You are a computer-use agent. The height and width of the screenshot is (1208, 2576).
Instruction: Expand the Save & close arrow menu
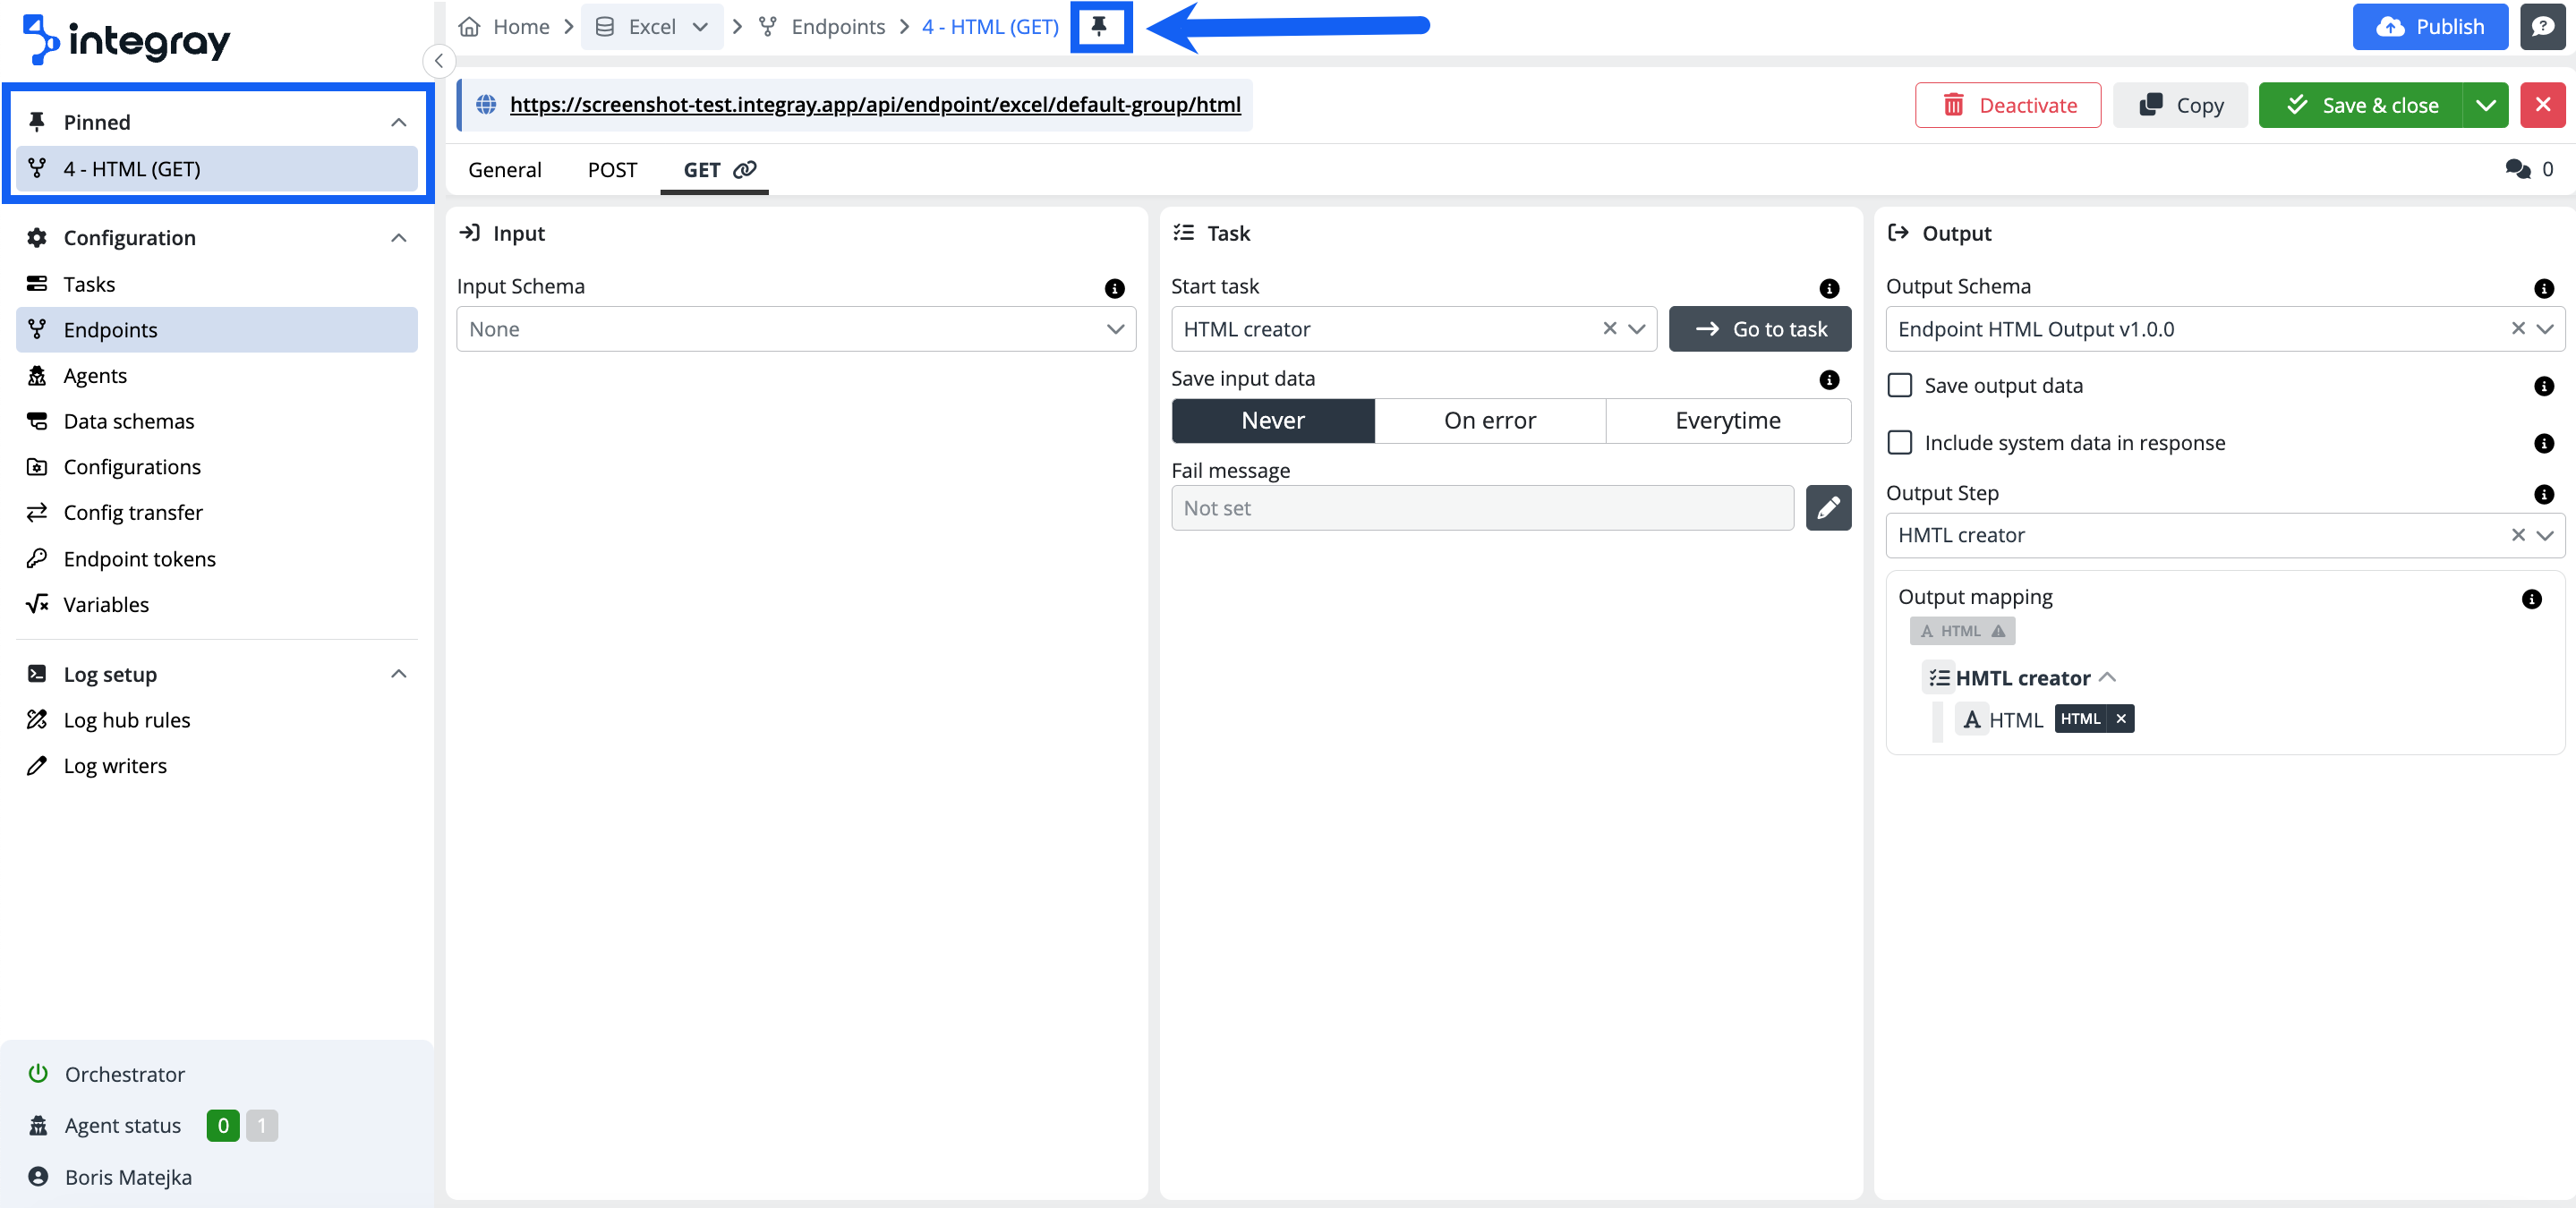(2485, 105)
